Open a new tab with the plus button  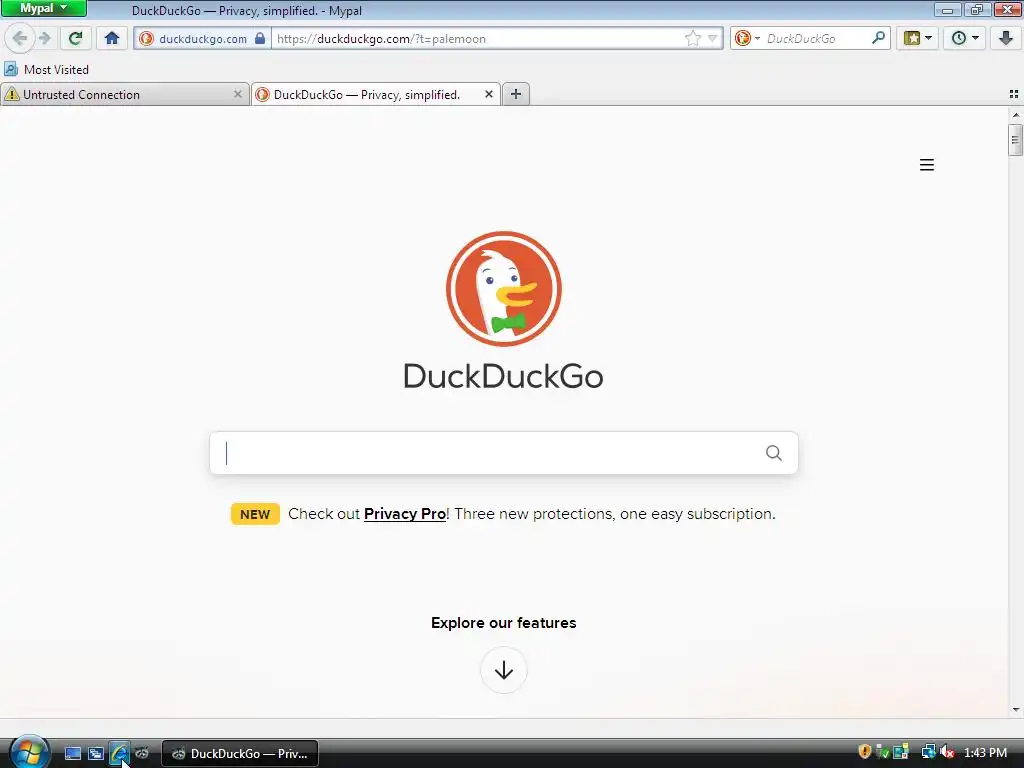tap(516, 94)
